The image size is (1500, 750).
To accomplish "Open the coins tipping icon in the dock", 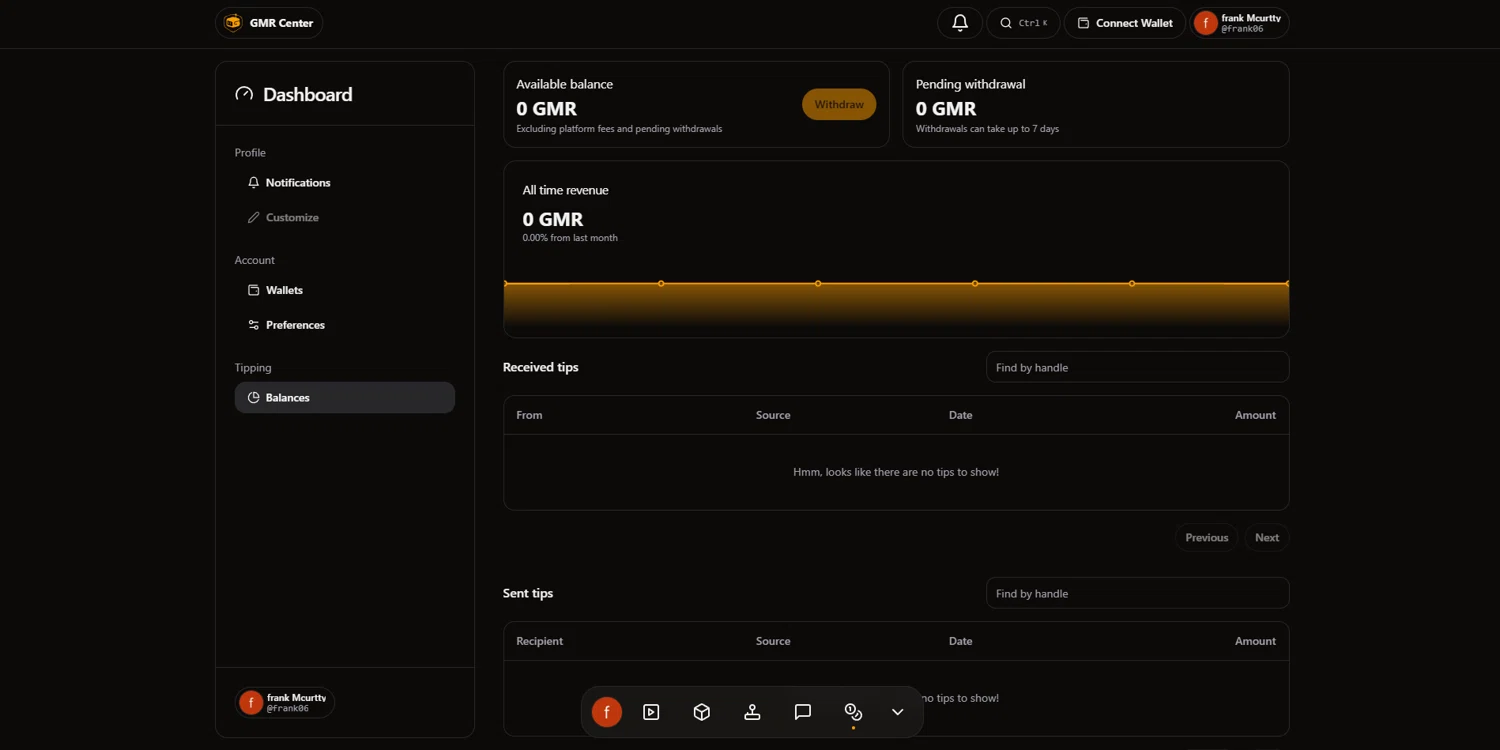I will click(853, 712).
